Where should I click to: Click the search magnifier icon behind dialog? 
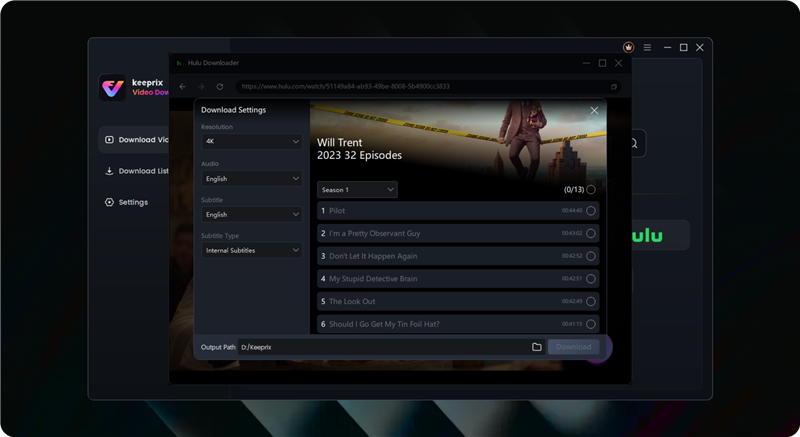point(634,143)
